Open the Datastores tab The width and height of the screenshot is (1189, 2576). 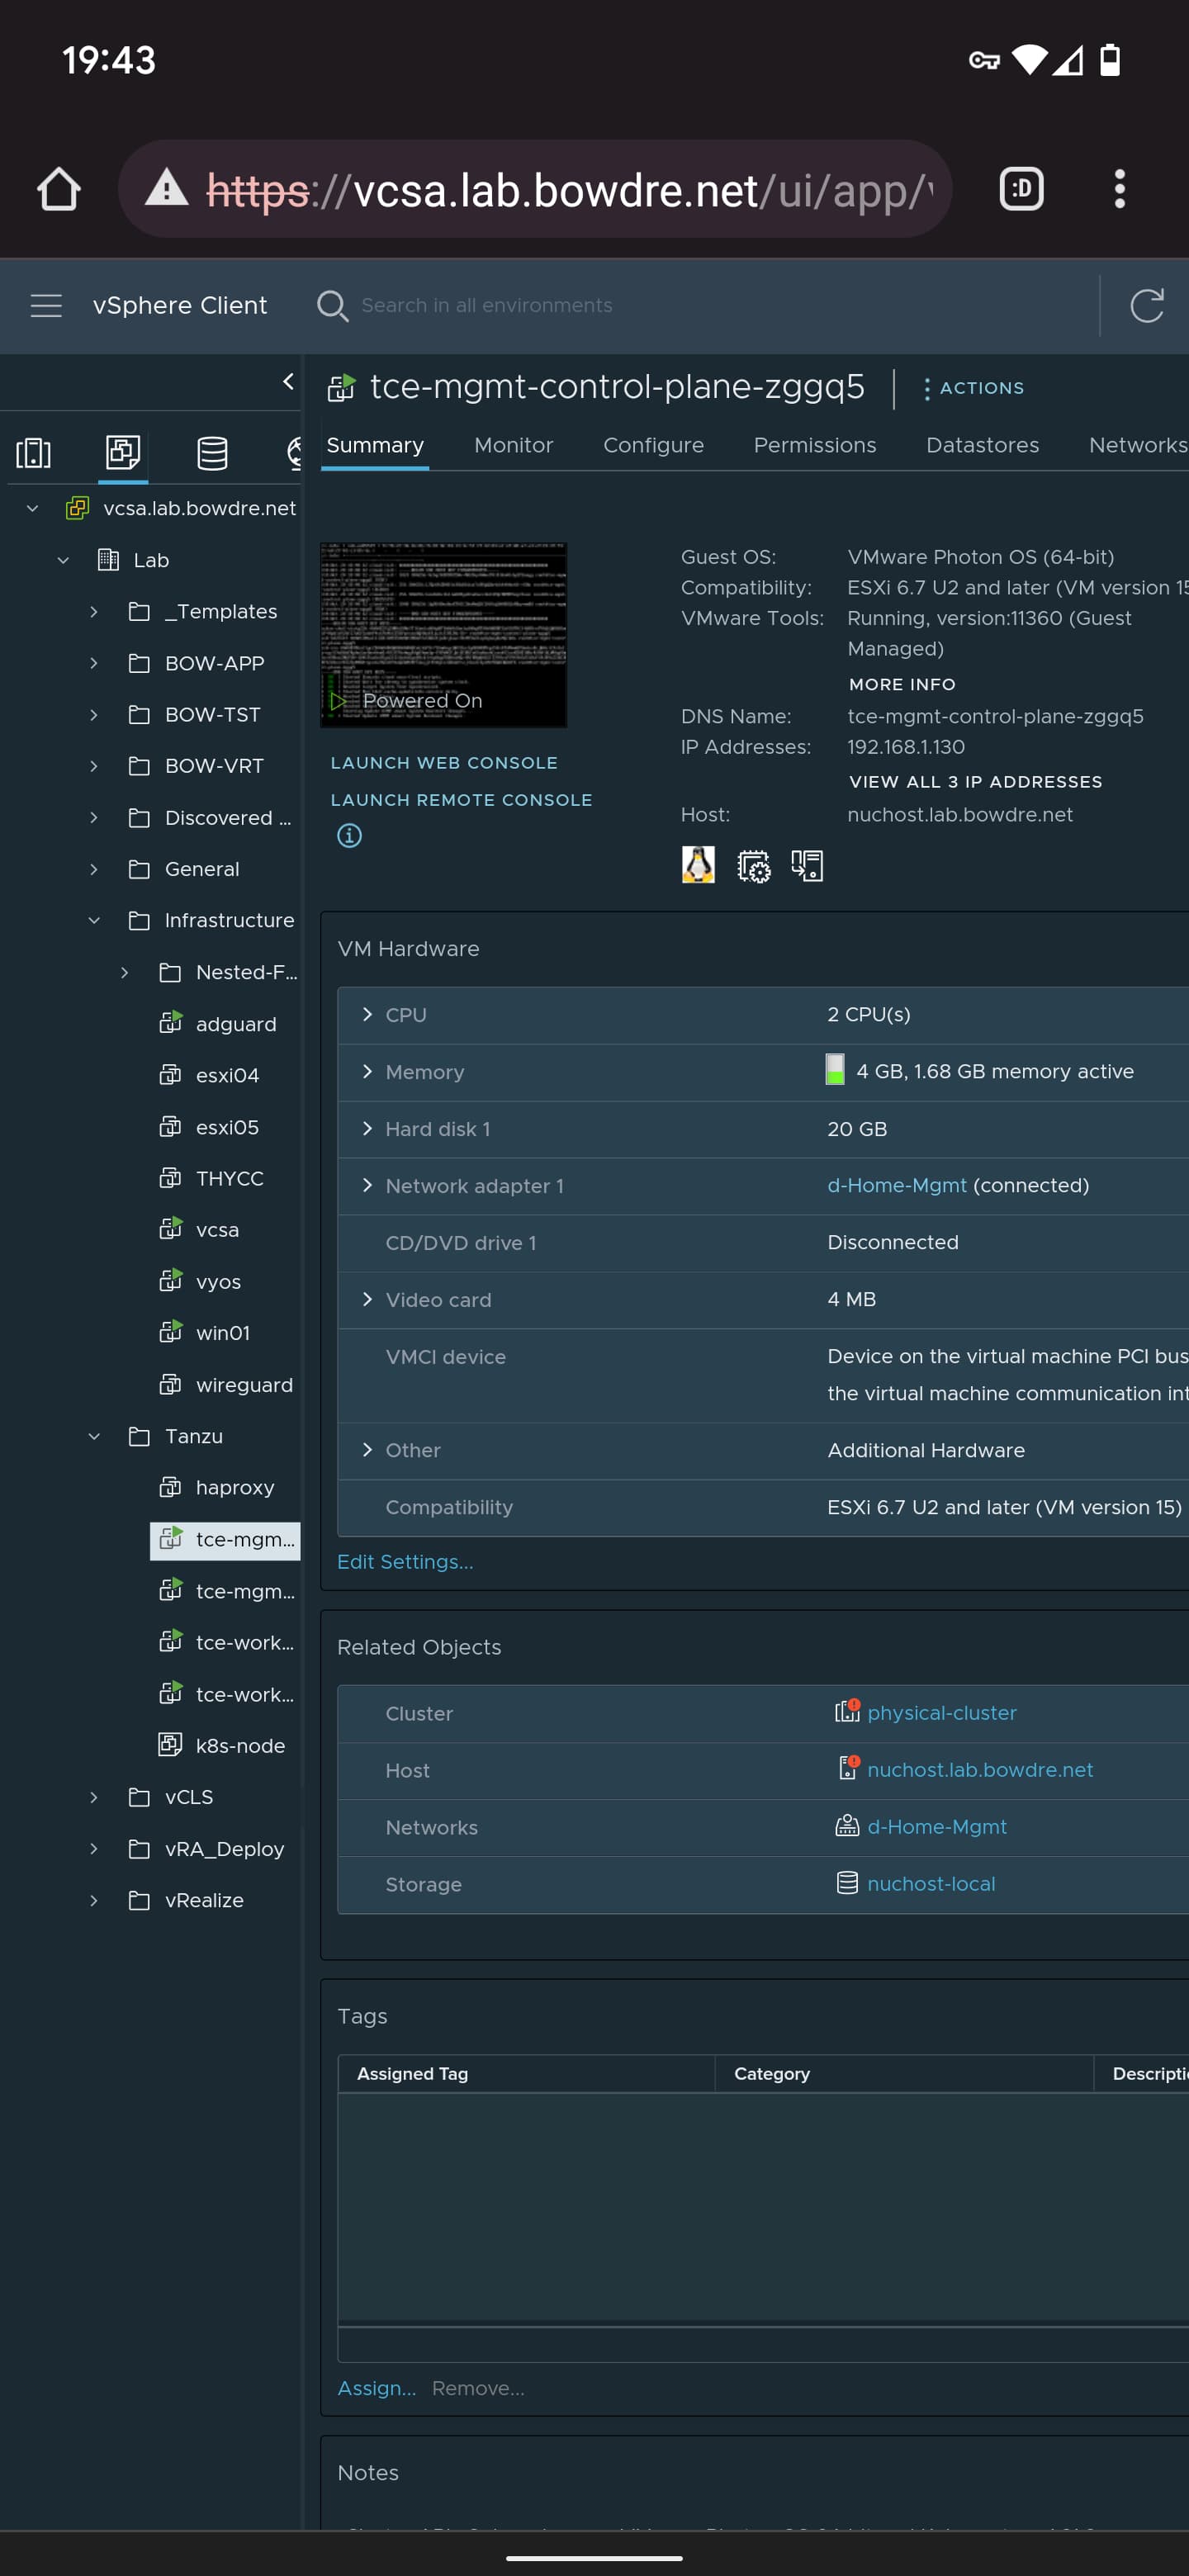(982, 445)
